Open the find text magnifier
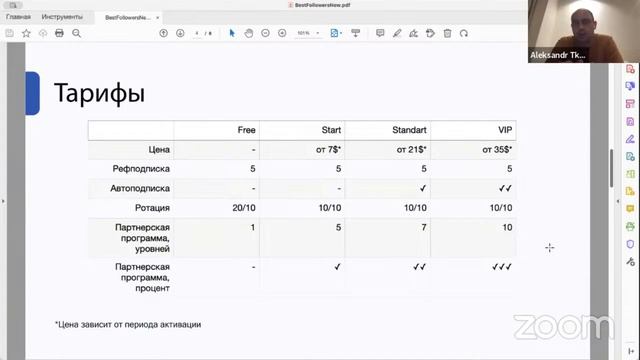The height and width of the screenshot is (360, 640). [76, 33]
